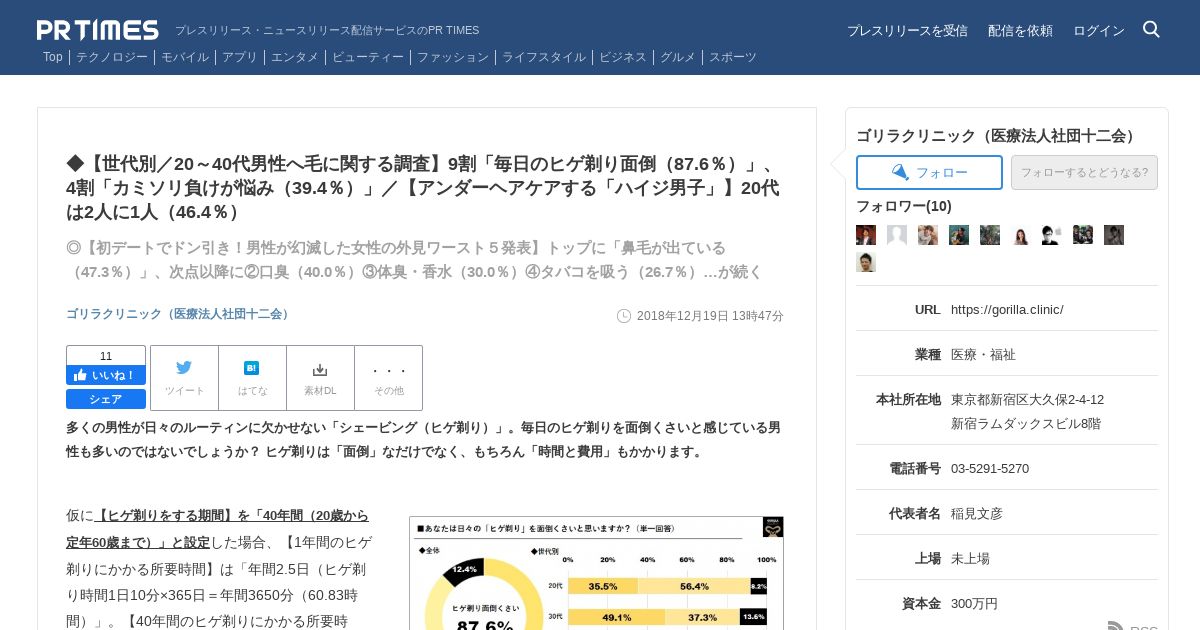Click listing status 未上場
The height and width of the screenshot is (630, 1200).
pyautogui.click(x=970, y=558)
